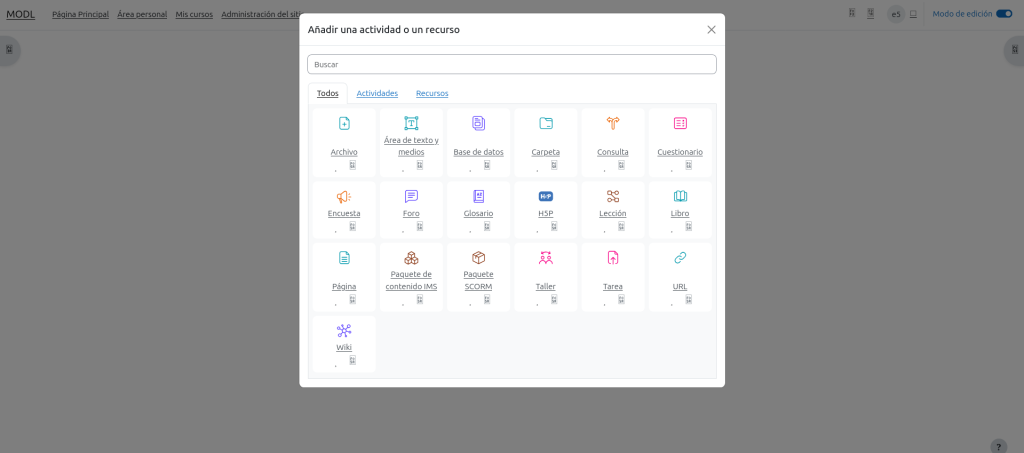Close the Añadir una actividad dialog

click(711, 30)
